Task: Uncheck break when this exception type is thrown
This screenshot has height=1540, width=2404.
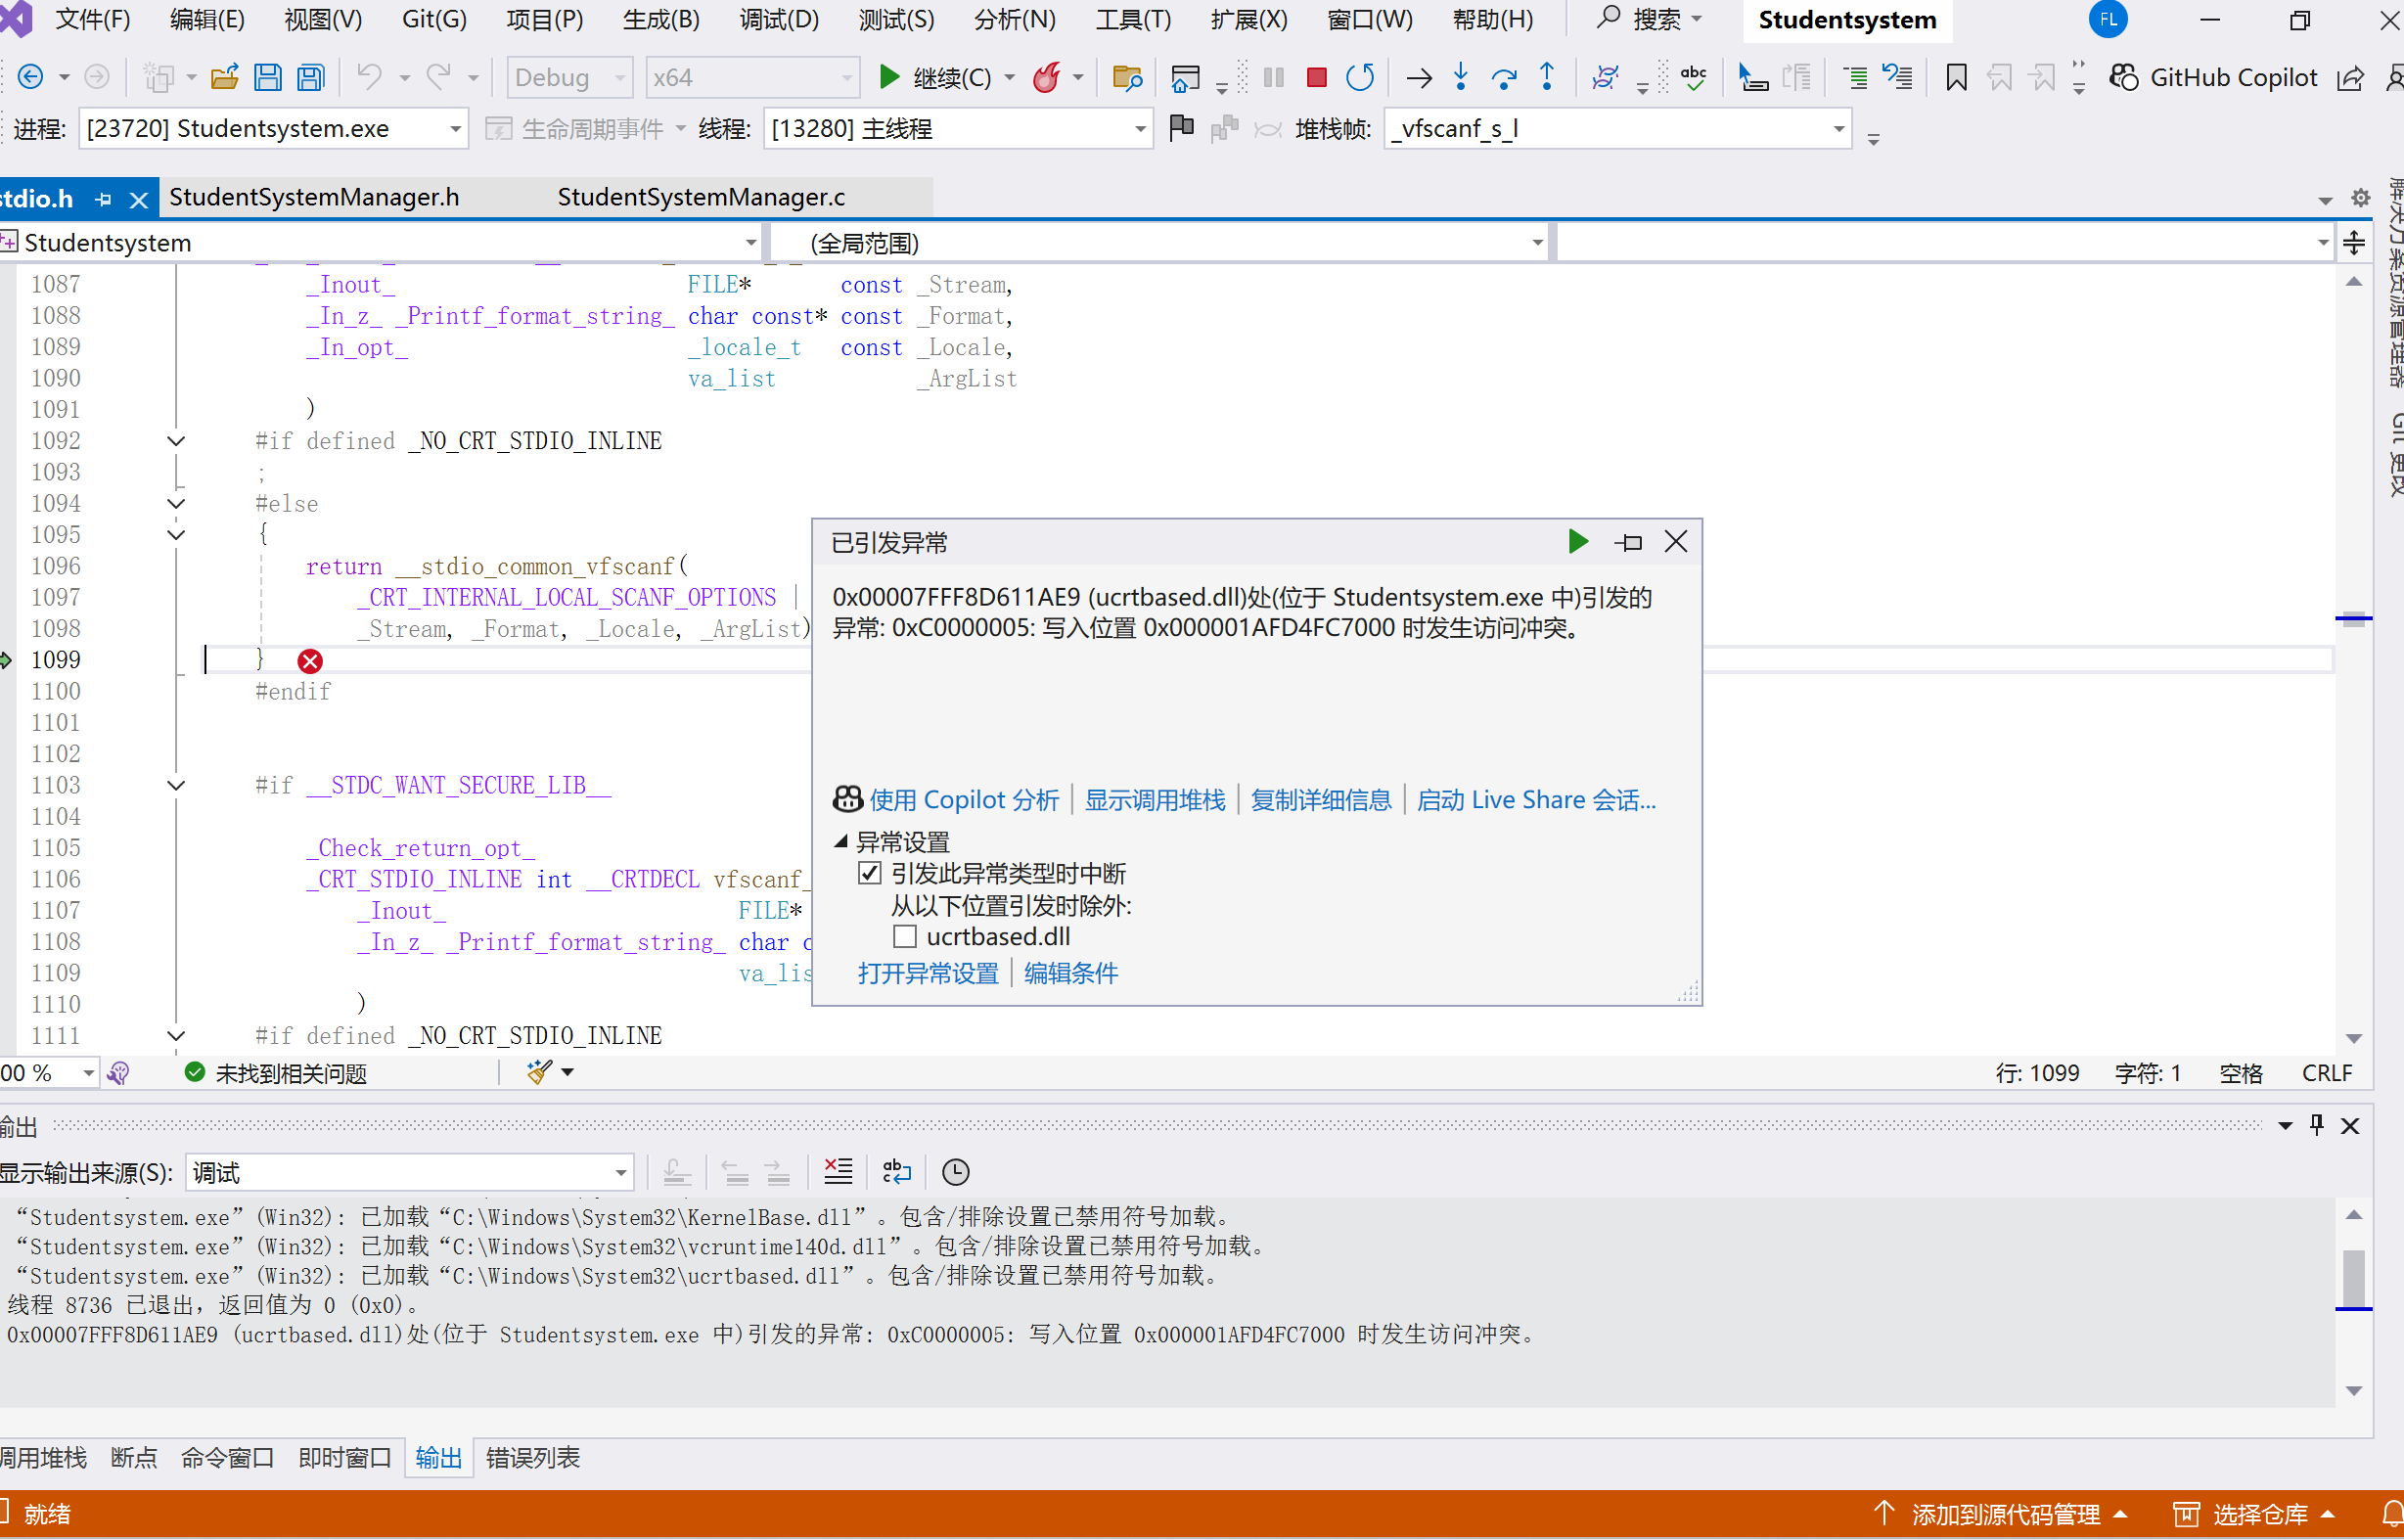Action: 870,873
